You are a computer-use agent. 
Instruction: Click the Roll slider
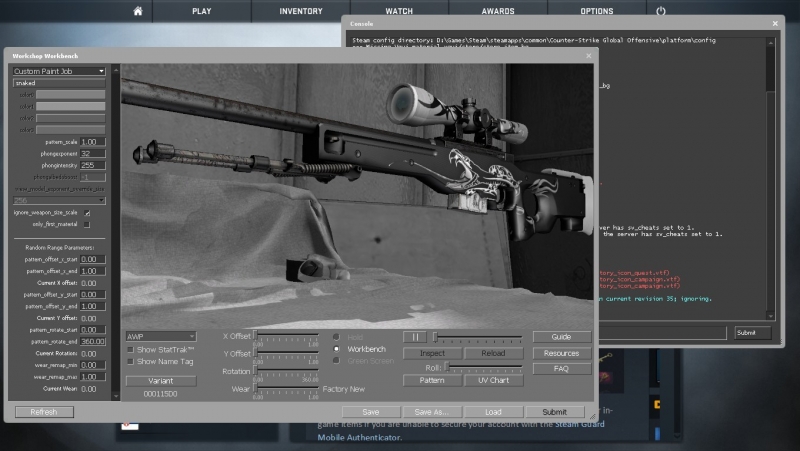484,367
